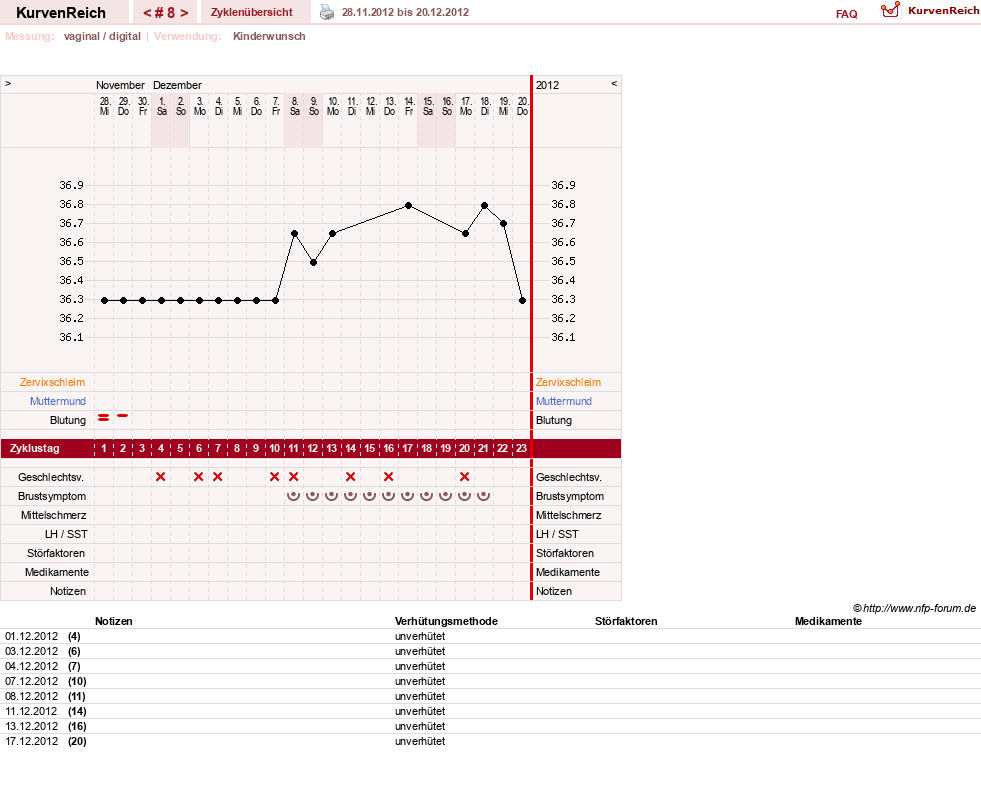Image resolution: width=981 pixels, height=800 pixels.
Task: Click the Geschlechtsv. X mark on cycle day 14
Action: (x=350, y=477)
